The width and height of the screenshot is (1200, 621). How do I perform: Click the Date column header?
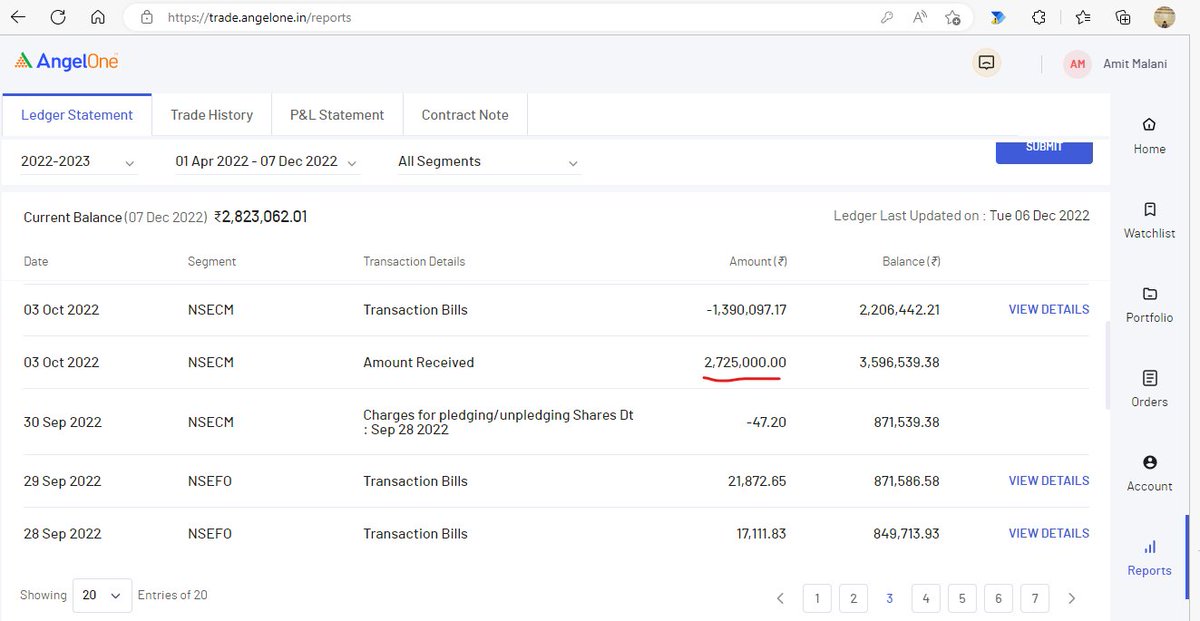coord(36,261)
